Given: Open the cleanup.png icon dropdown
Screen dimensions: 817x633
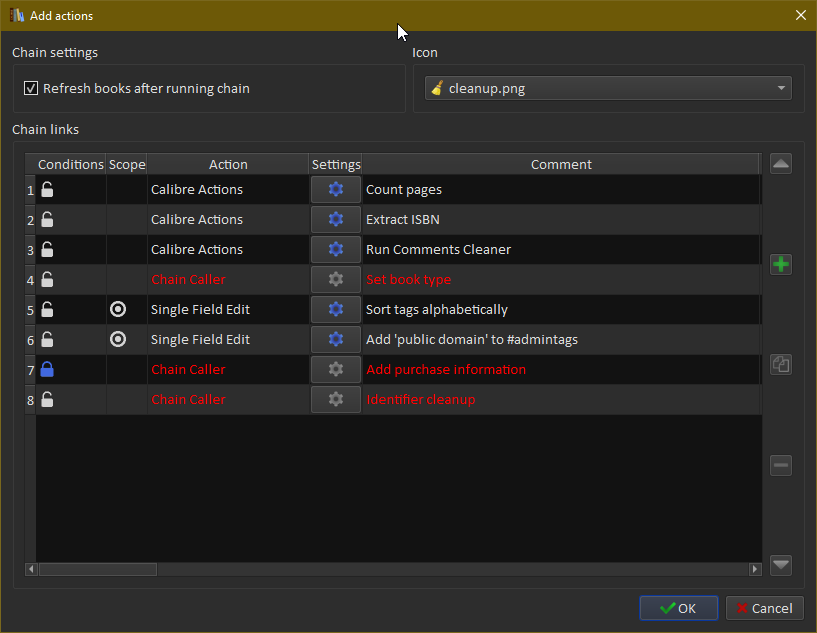Looking at the screenshot, I should point(608,89).
